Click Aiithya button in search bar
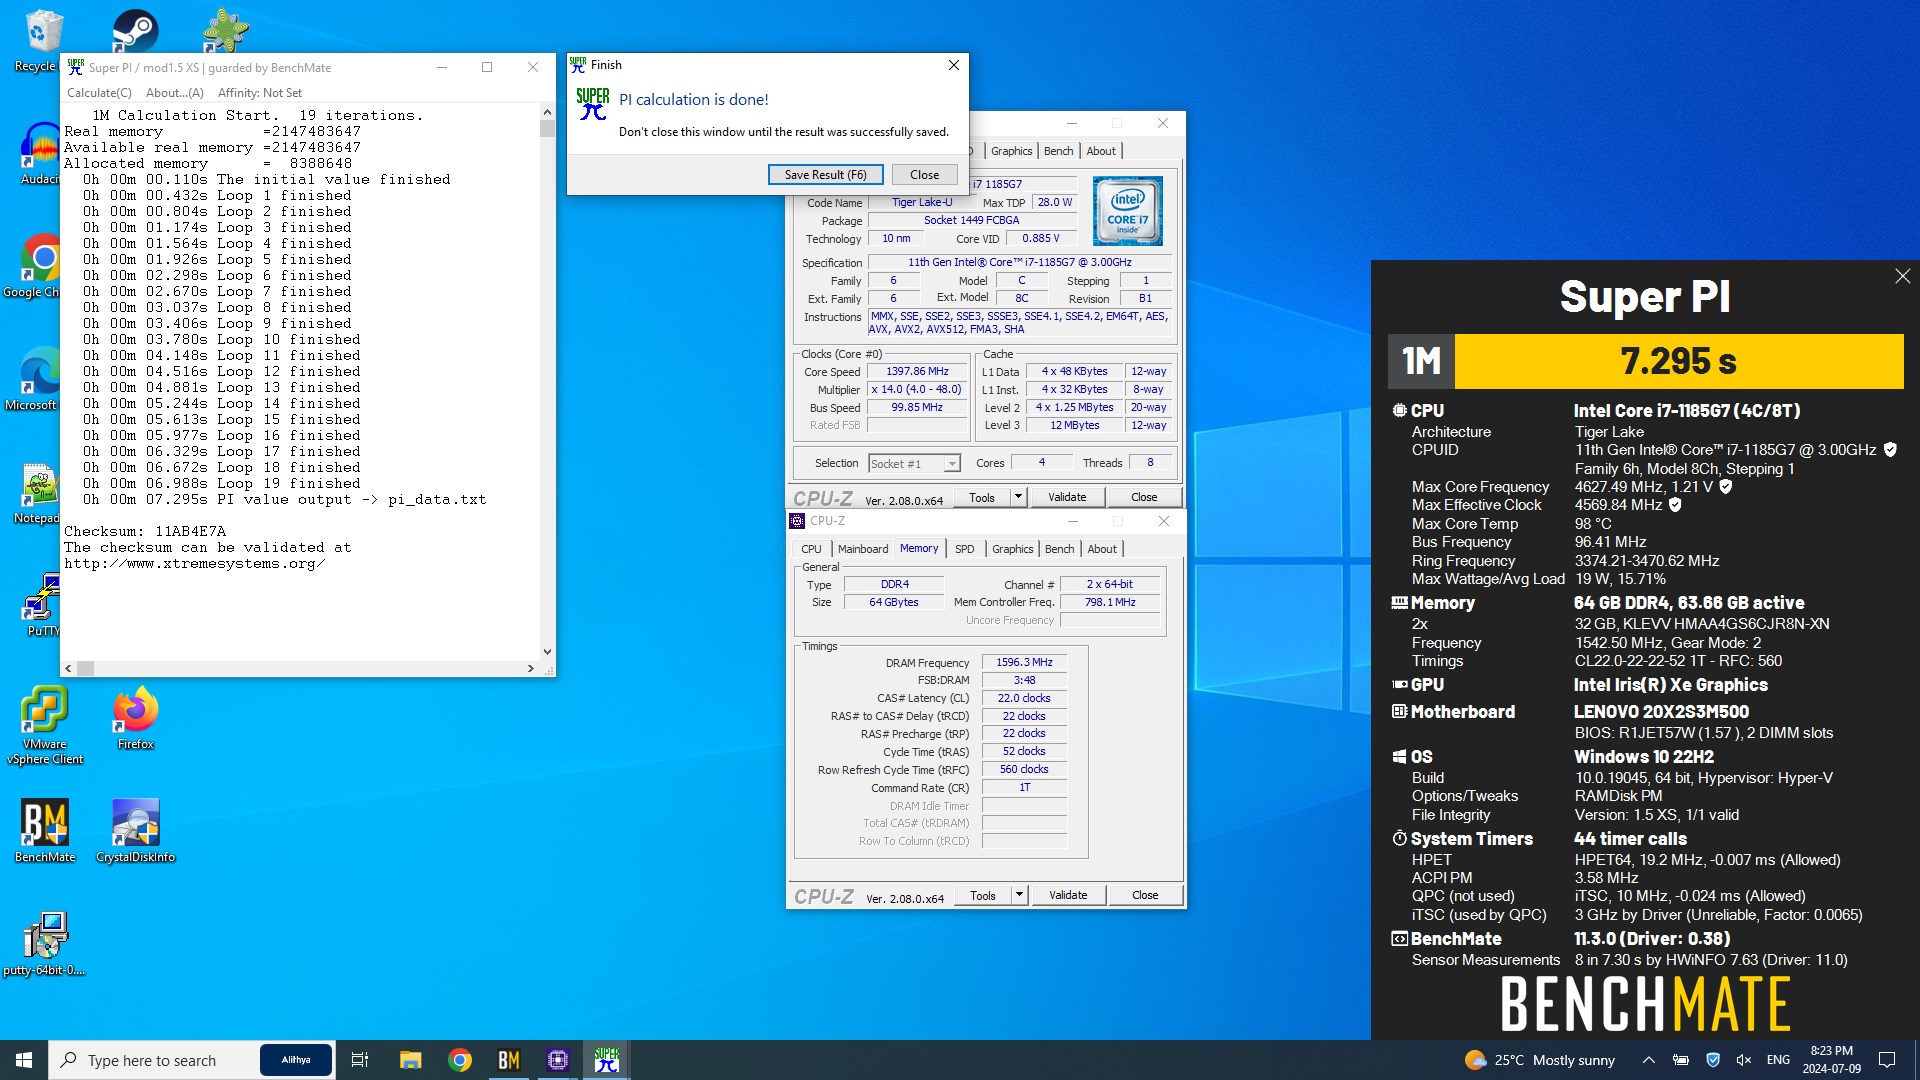The height and width of the screenshot is (1080, 1920). click(x=296, y=1060)
